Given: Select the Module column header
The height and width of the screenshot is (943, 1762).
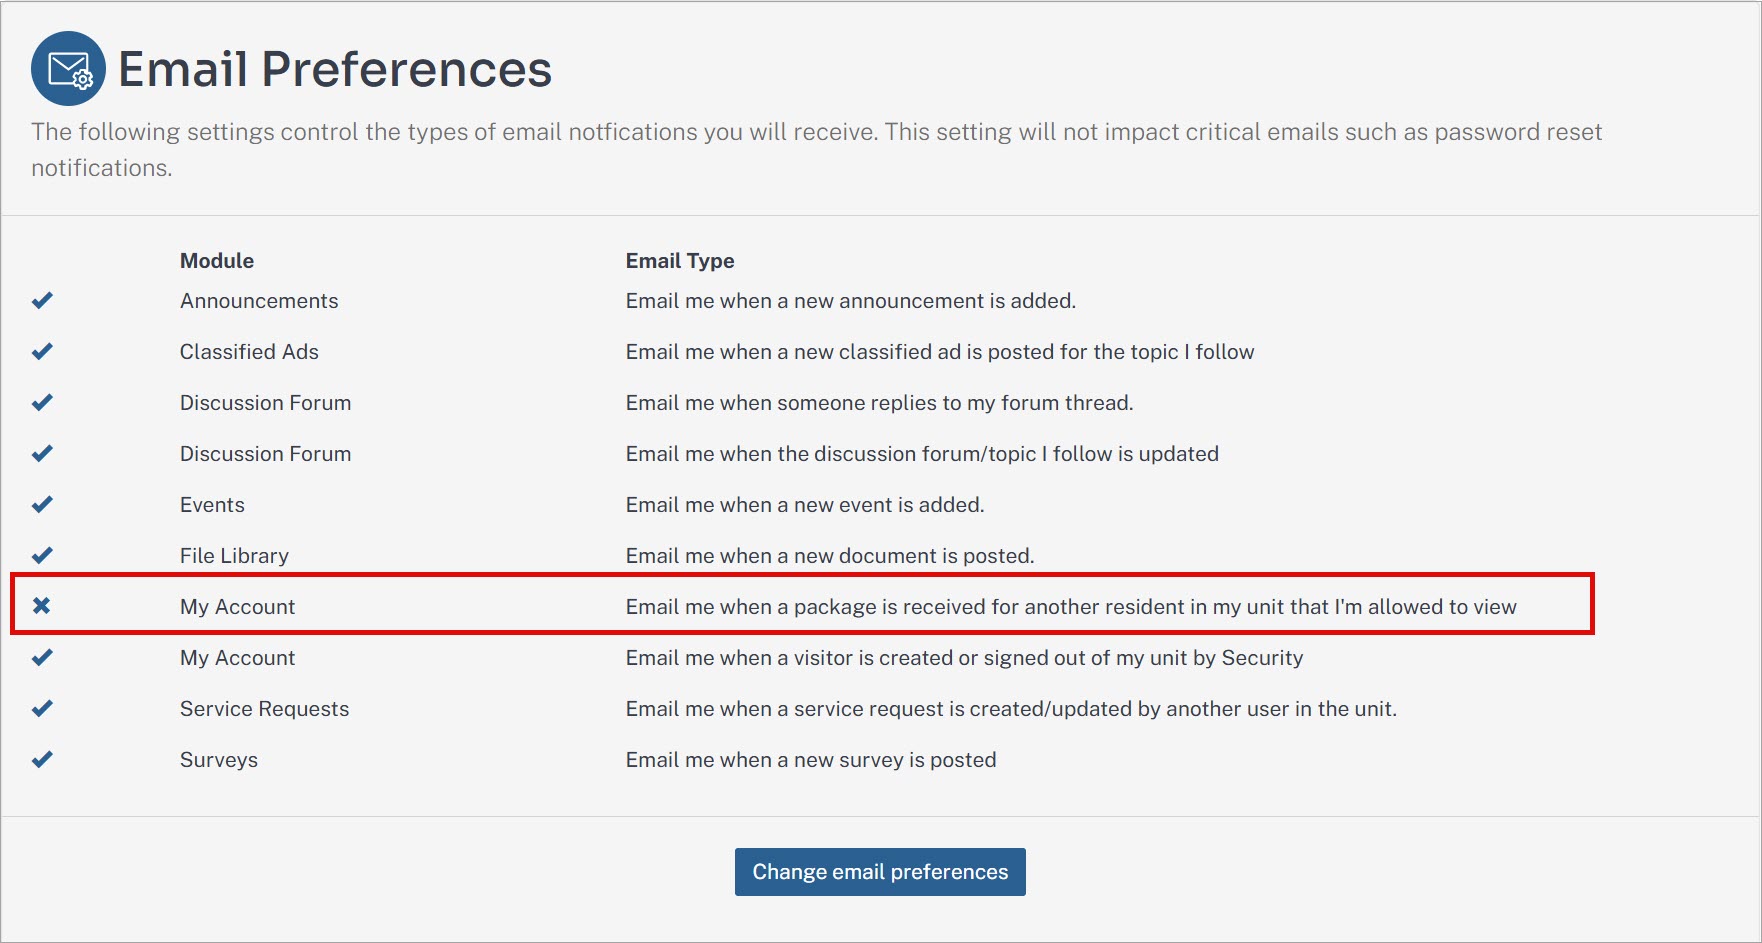Looking at the screenshot, I should (x=217, y=261).
